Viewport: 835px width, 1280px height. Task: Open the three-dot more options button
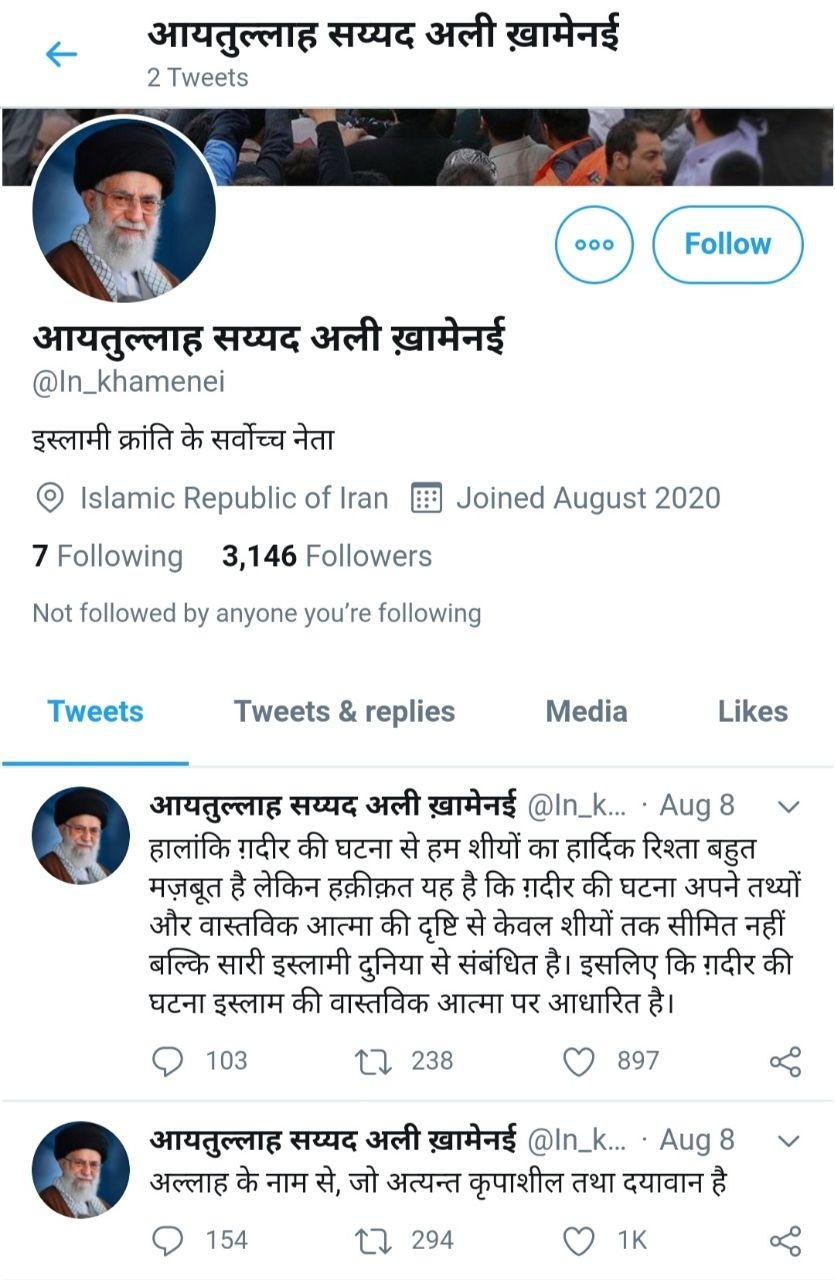tap(594, 244)
